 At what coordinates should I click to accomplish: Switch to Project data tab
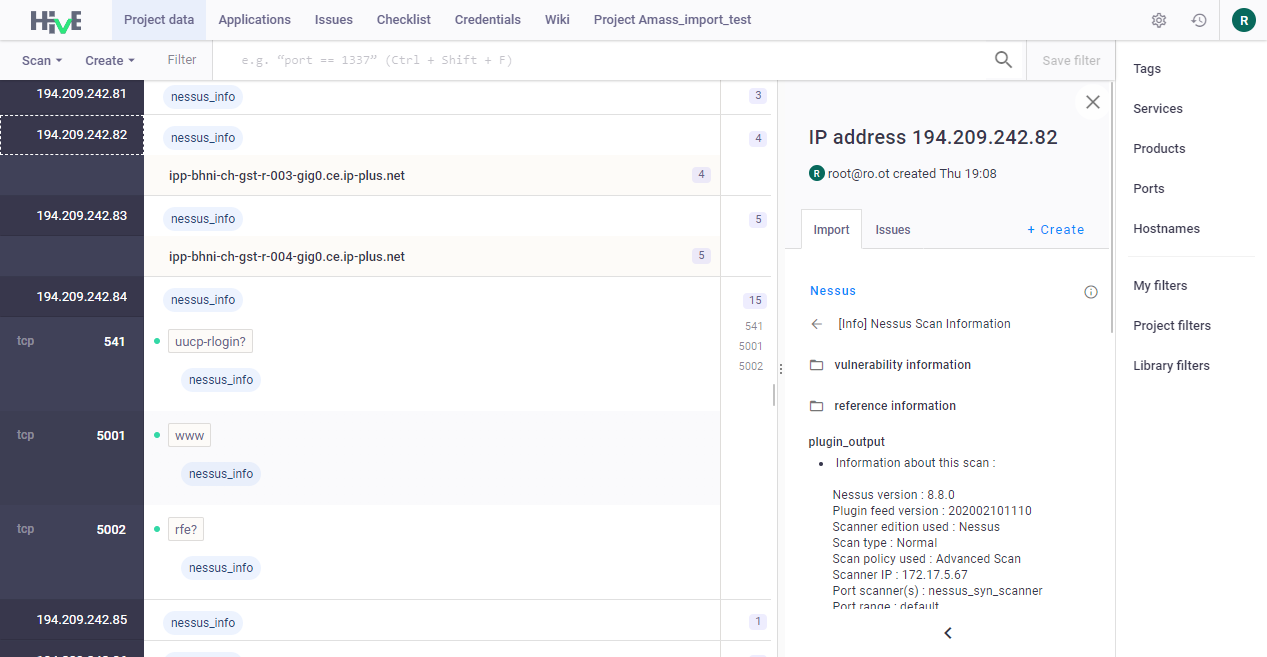point(159,20)
